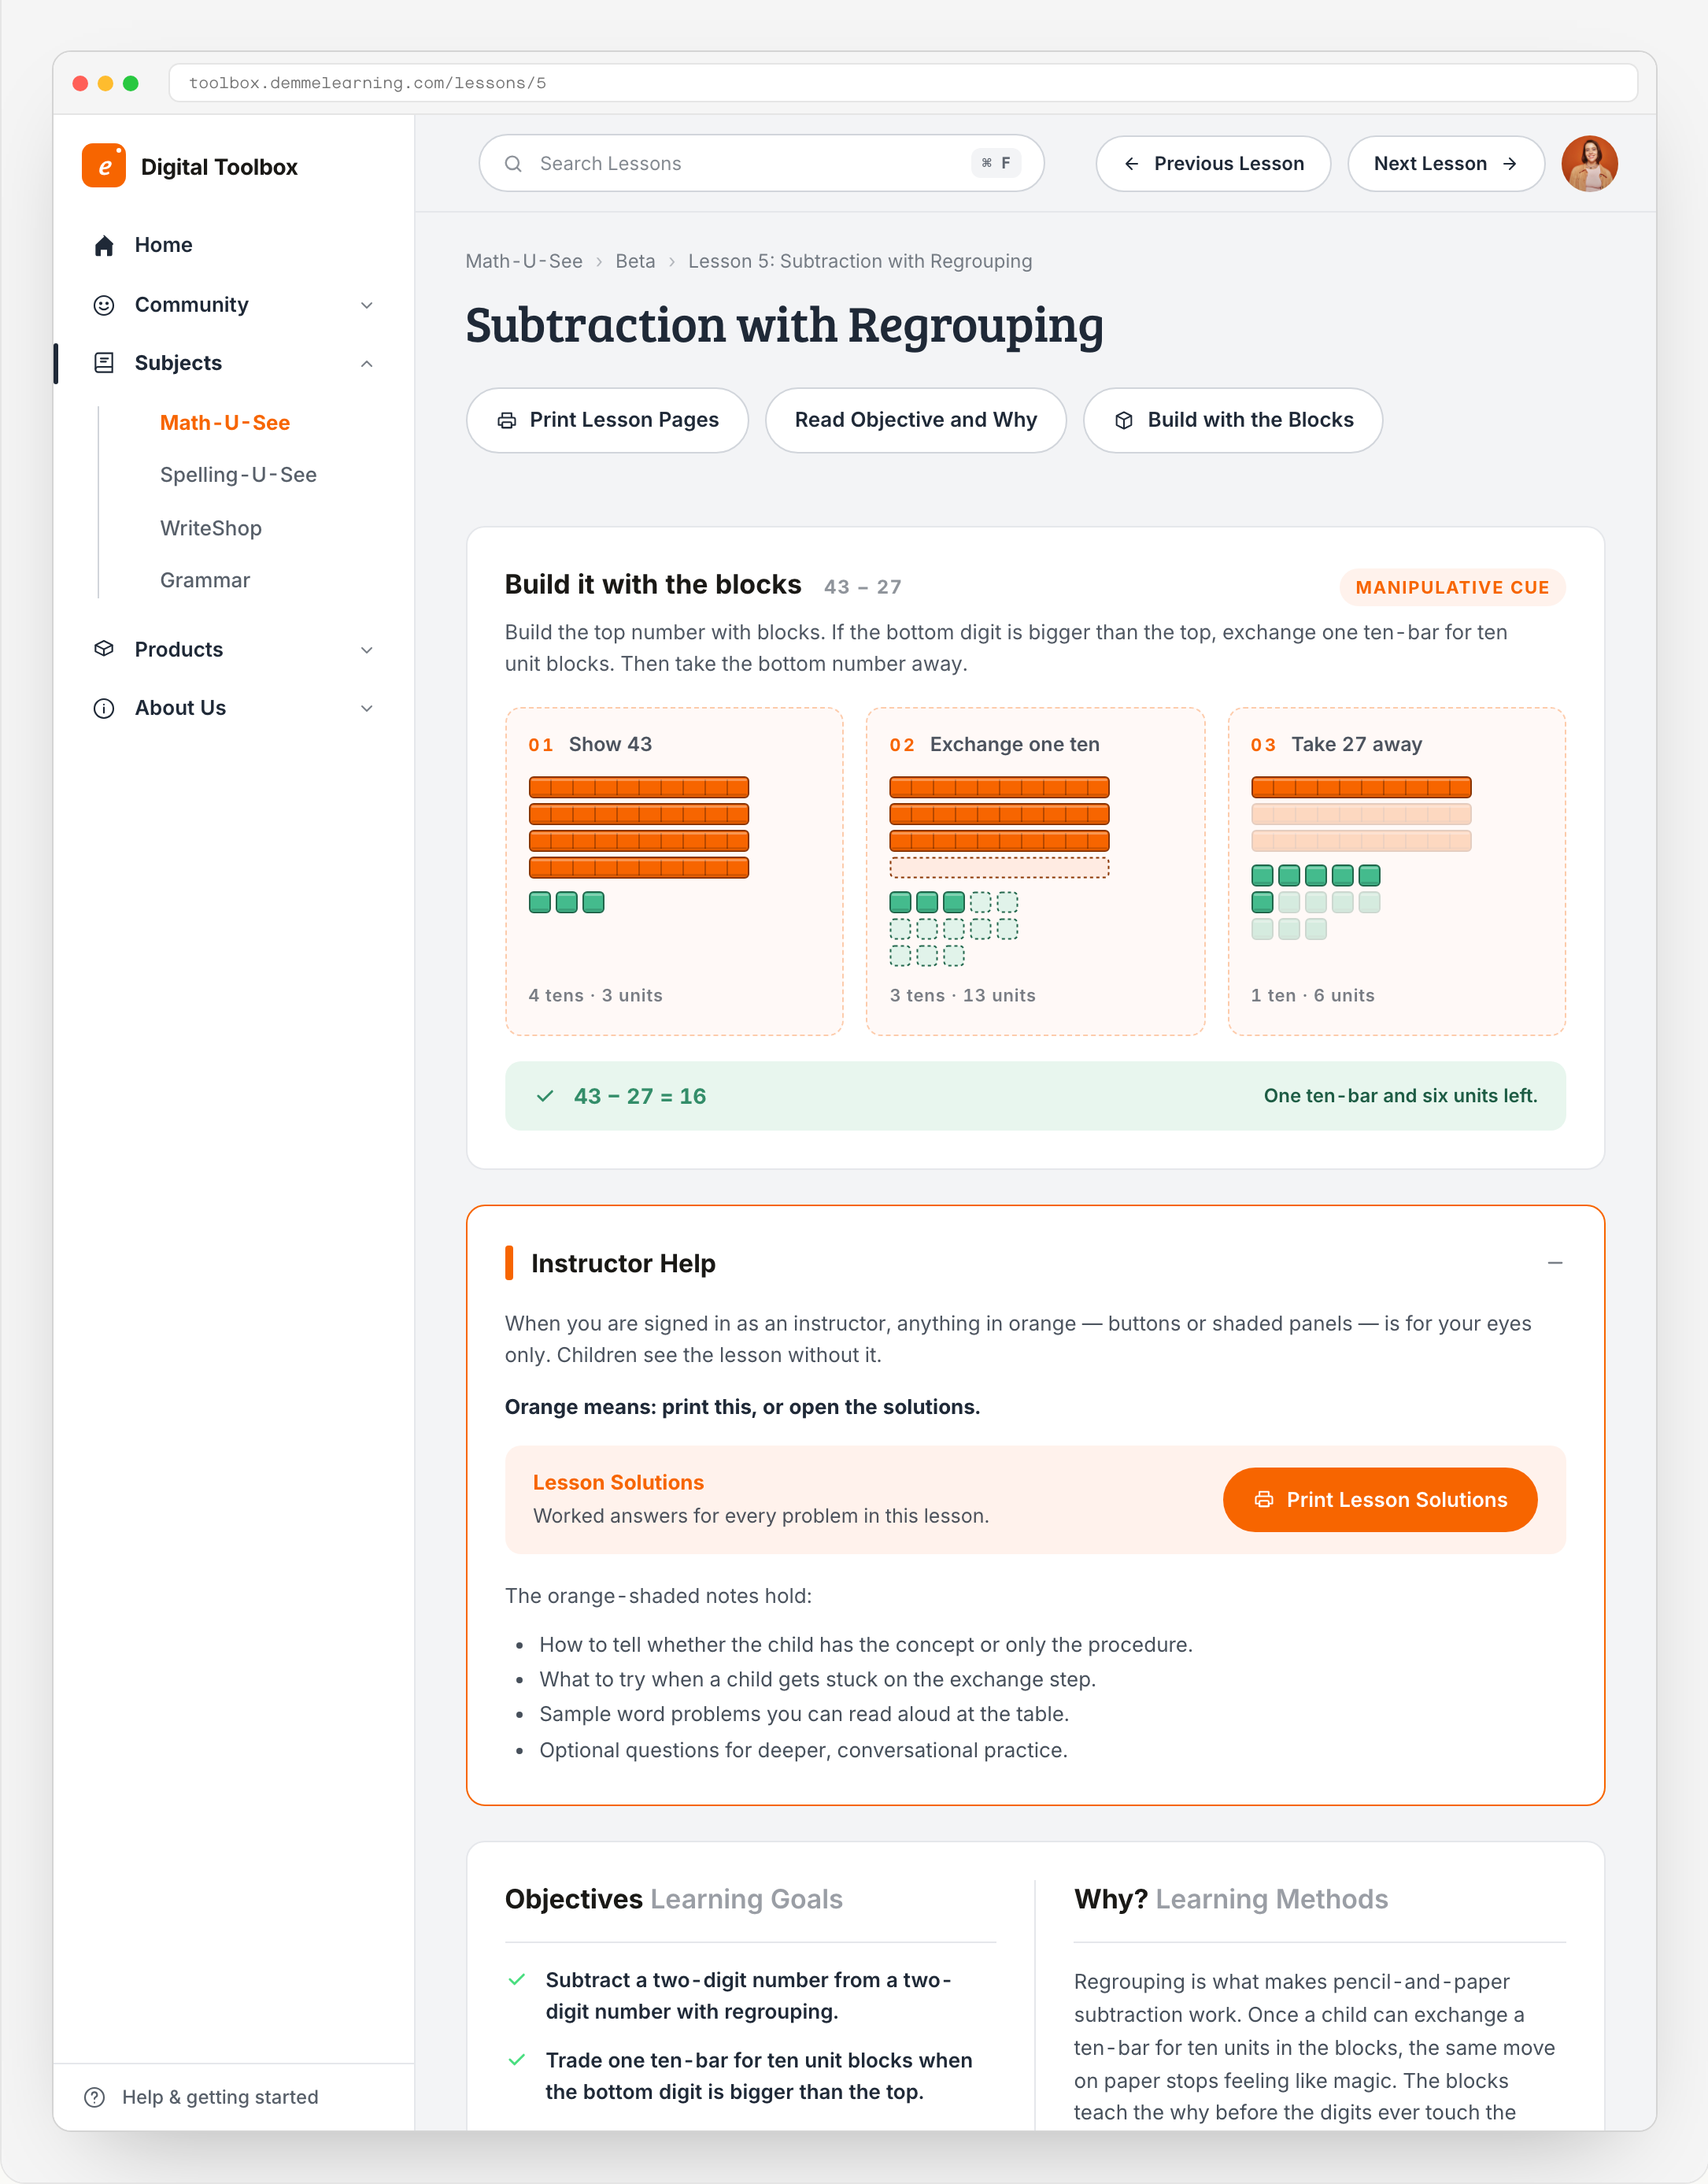The width and height of the screenshot is (1708, 2184).
Task: Go to the Next Lesson
Action: tap(1445, 164)
